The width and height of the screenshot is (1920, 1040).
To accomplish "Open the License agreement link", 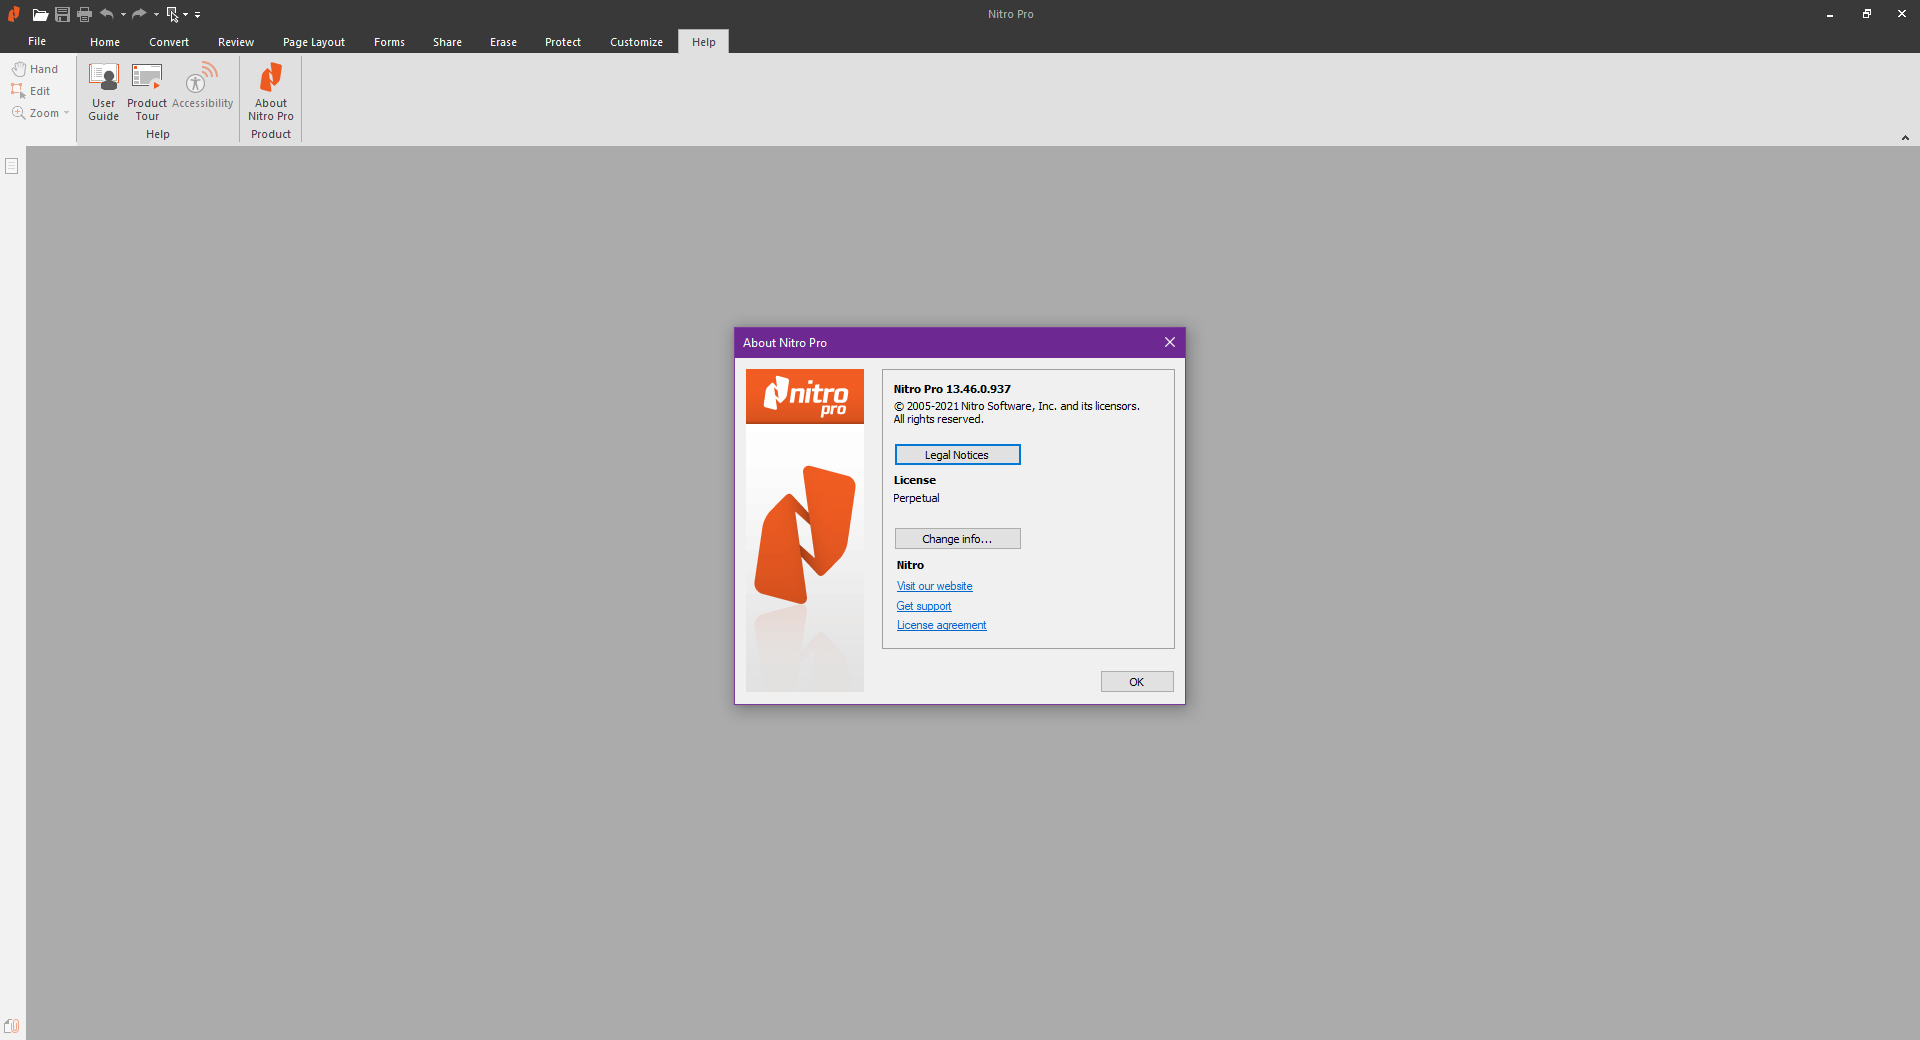I will pyautogui.click(x=941, y=625).
